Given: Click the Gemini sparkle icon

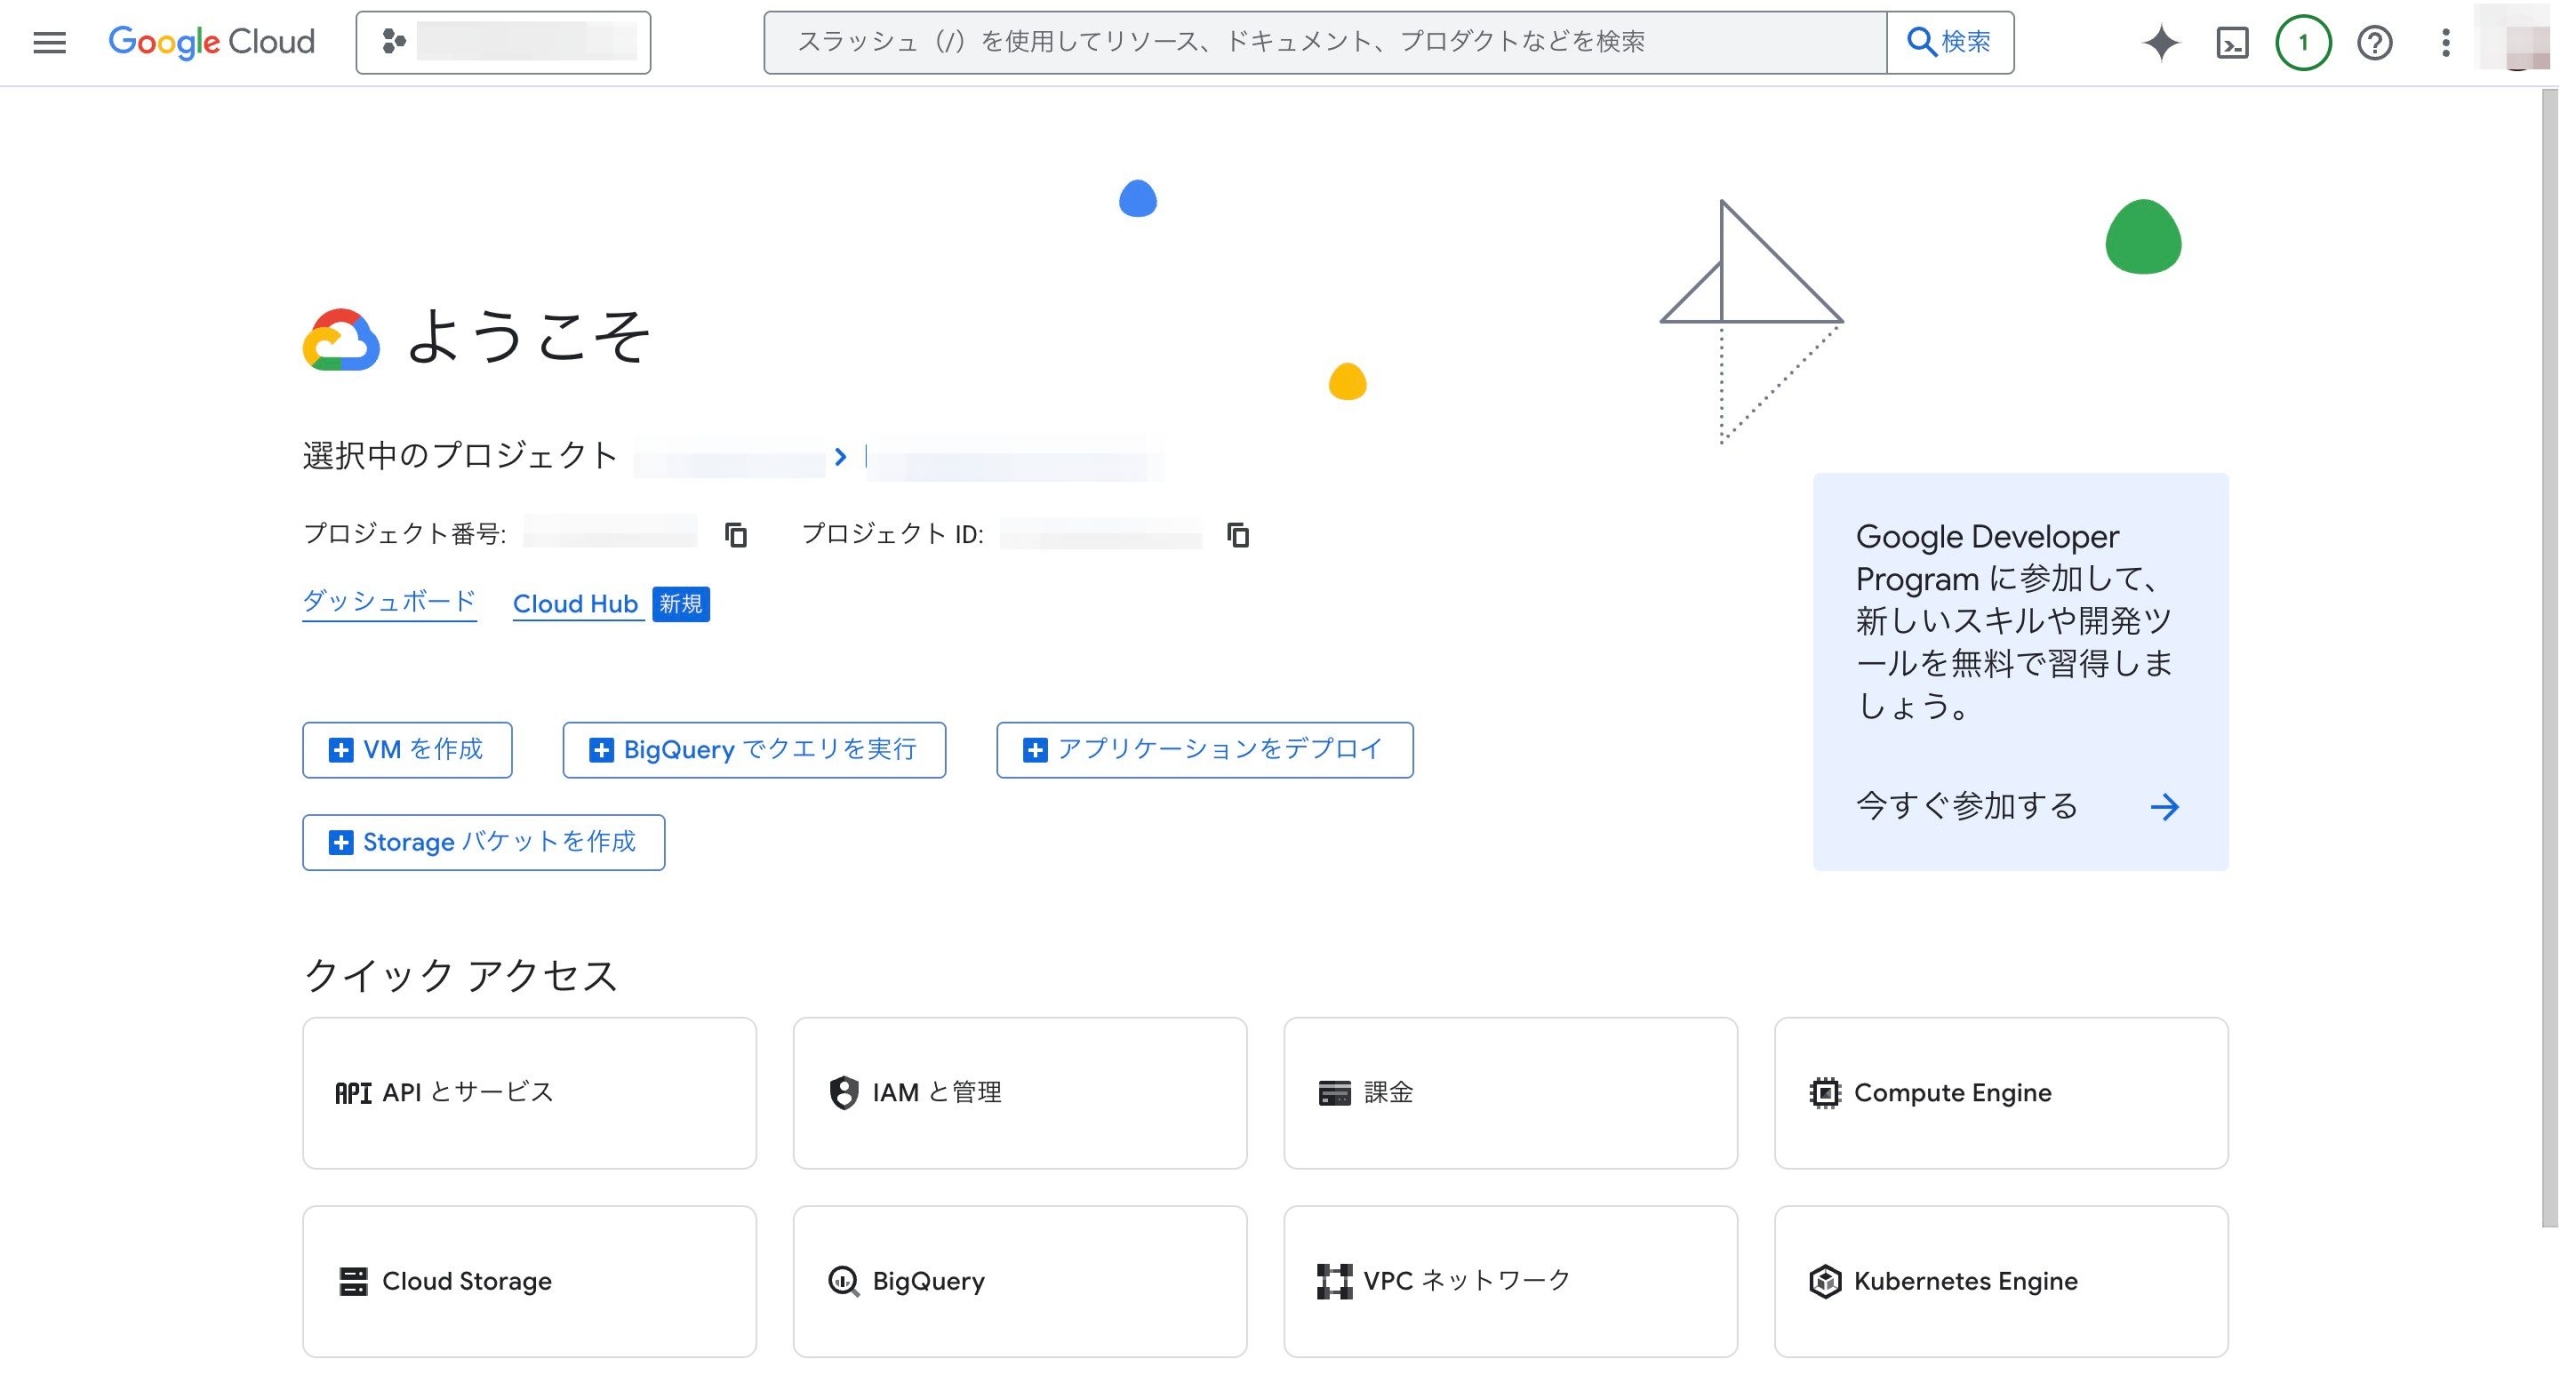Looking at the screenshot, I should [2160, 42].
